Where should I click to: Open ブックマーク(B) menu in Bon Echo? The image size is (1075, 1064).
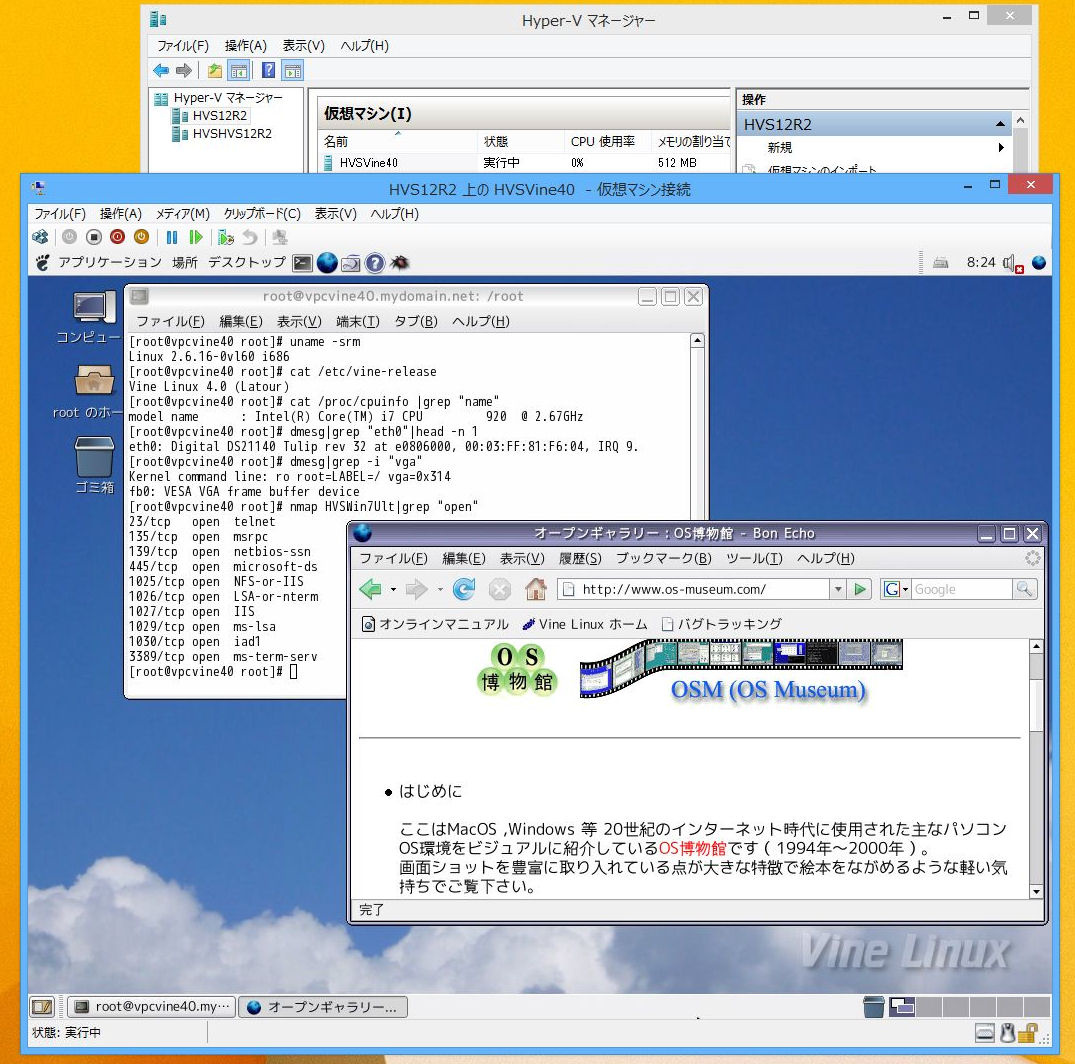point(664,559)
